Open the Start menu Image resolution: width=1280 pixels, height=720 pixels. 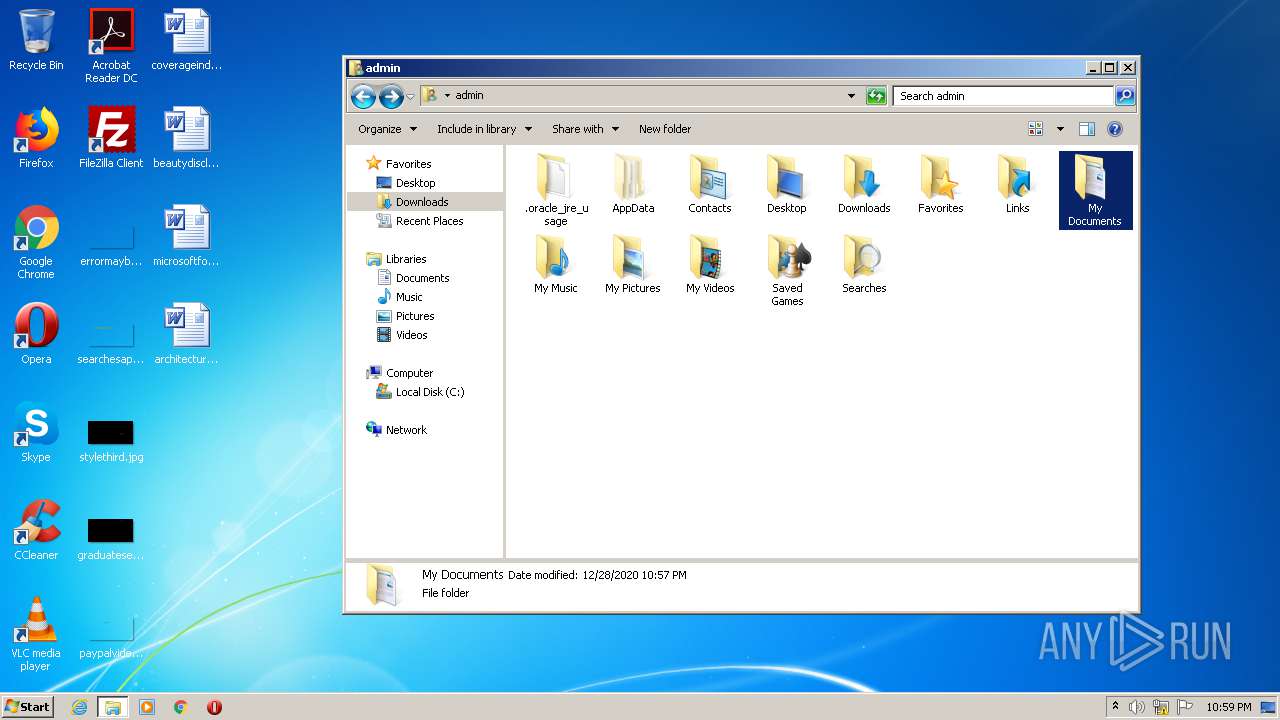[x=28, y=706]
